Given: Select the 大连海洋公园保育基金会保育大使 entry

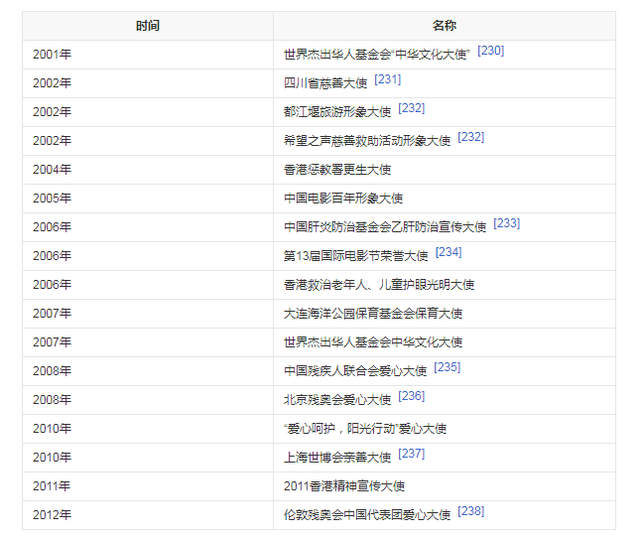Looking at the screenshot, I should tap(373, 313).
